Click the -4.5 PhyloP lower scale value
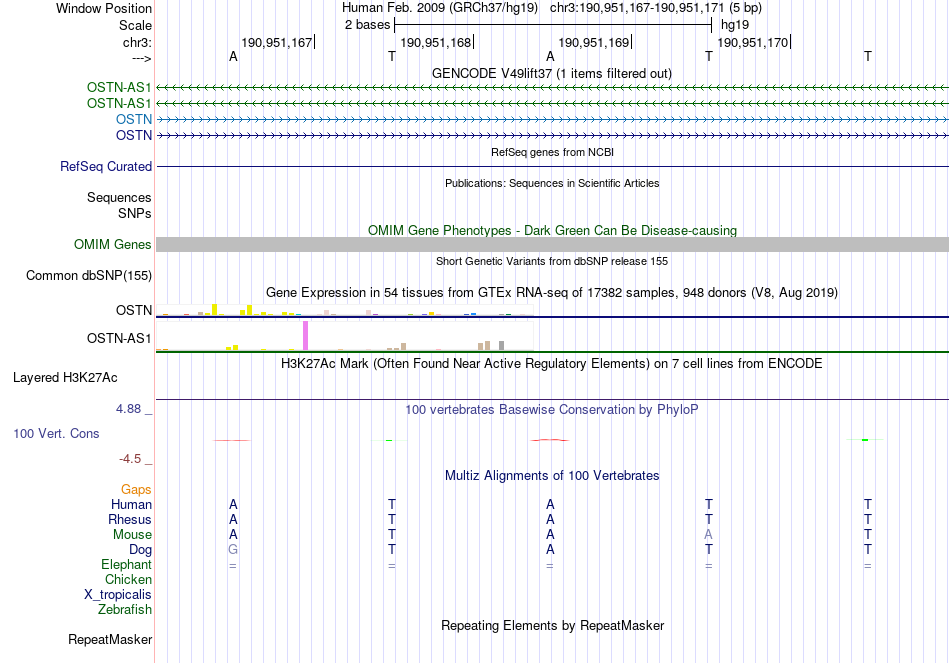Image resolution: width=950 pixels, height=663 pixels. (130, 459)
